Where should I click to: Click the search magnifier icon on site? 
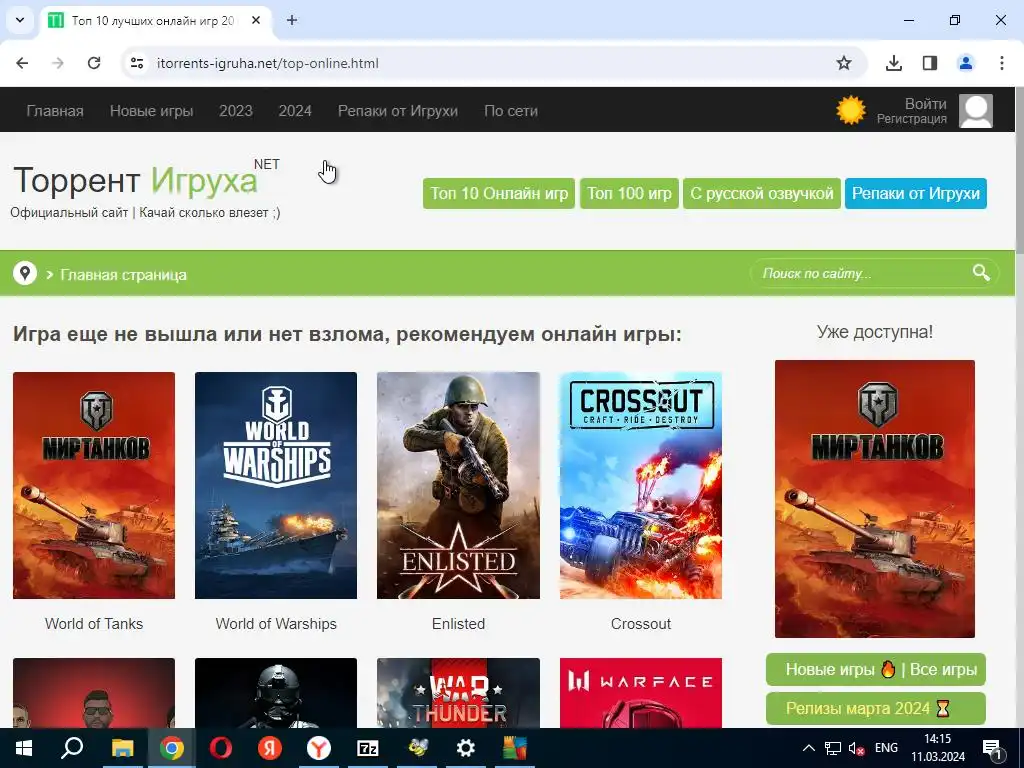coord(981,272)
